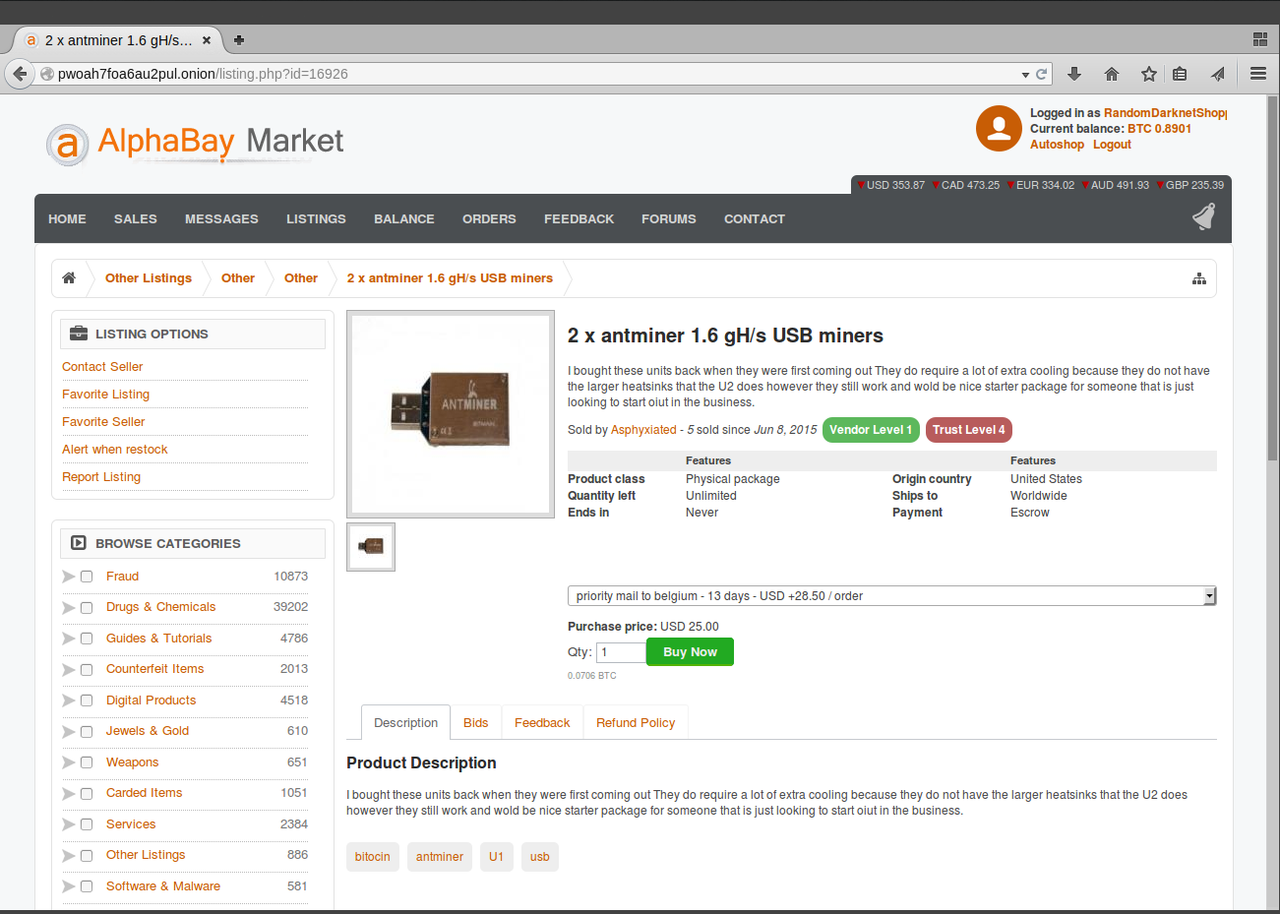Viewport: 1280px width, 914px height.
Task: Click the site identity globe icon
Action: click(x=46, y=74)
